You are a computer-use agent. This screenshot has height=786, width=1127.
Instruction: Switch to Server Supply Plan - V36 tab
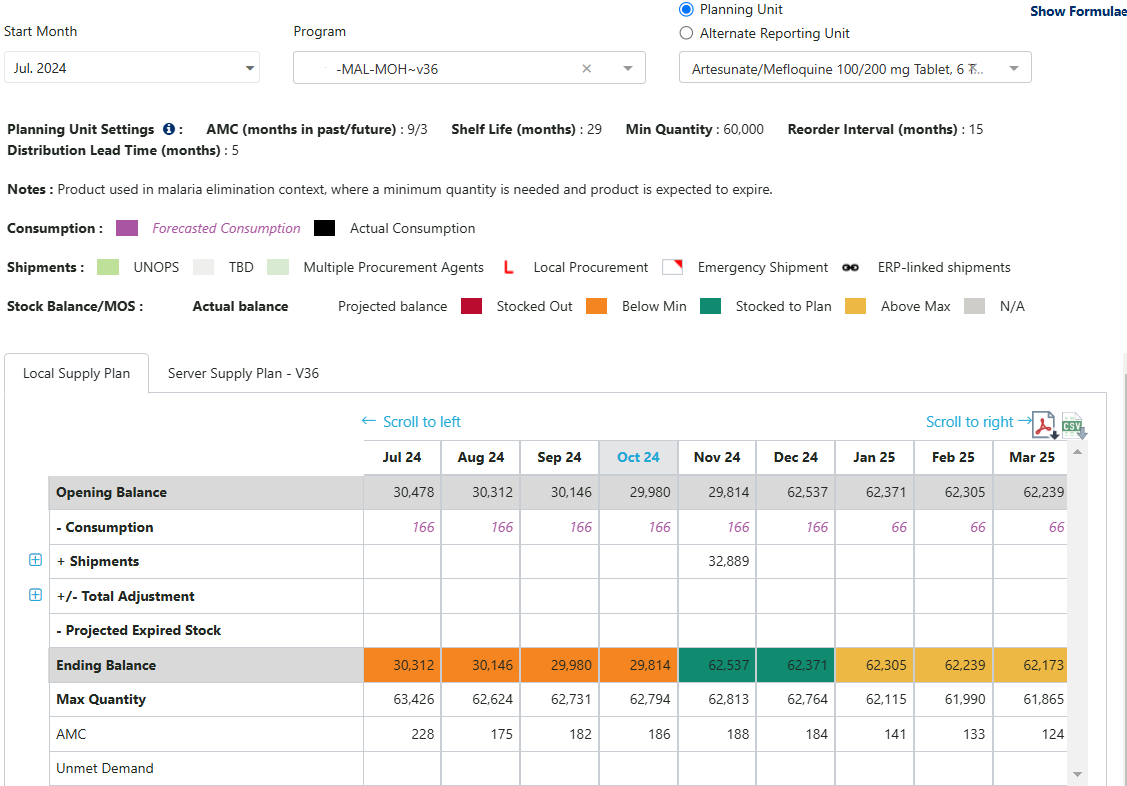pyautogui.click(x=243, y=373)
